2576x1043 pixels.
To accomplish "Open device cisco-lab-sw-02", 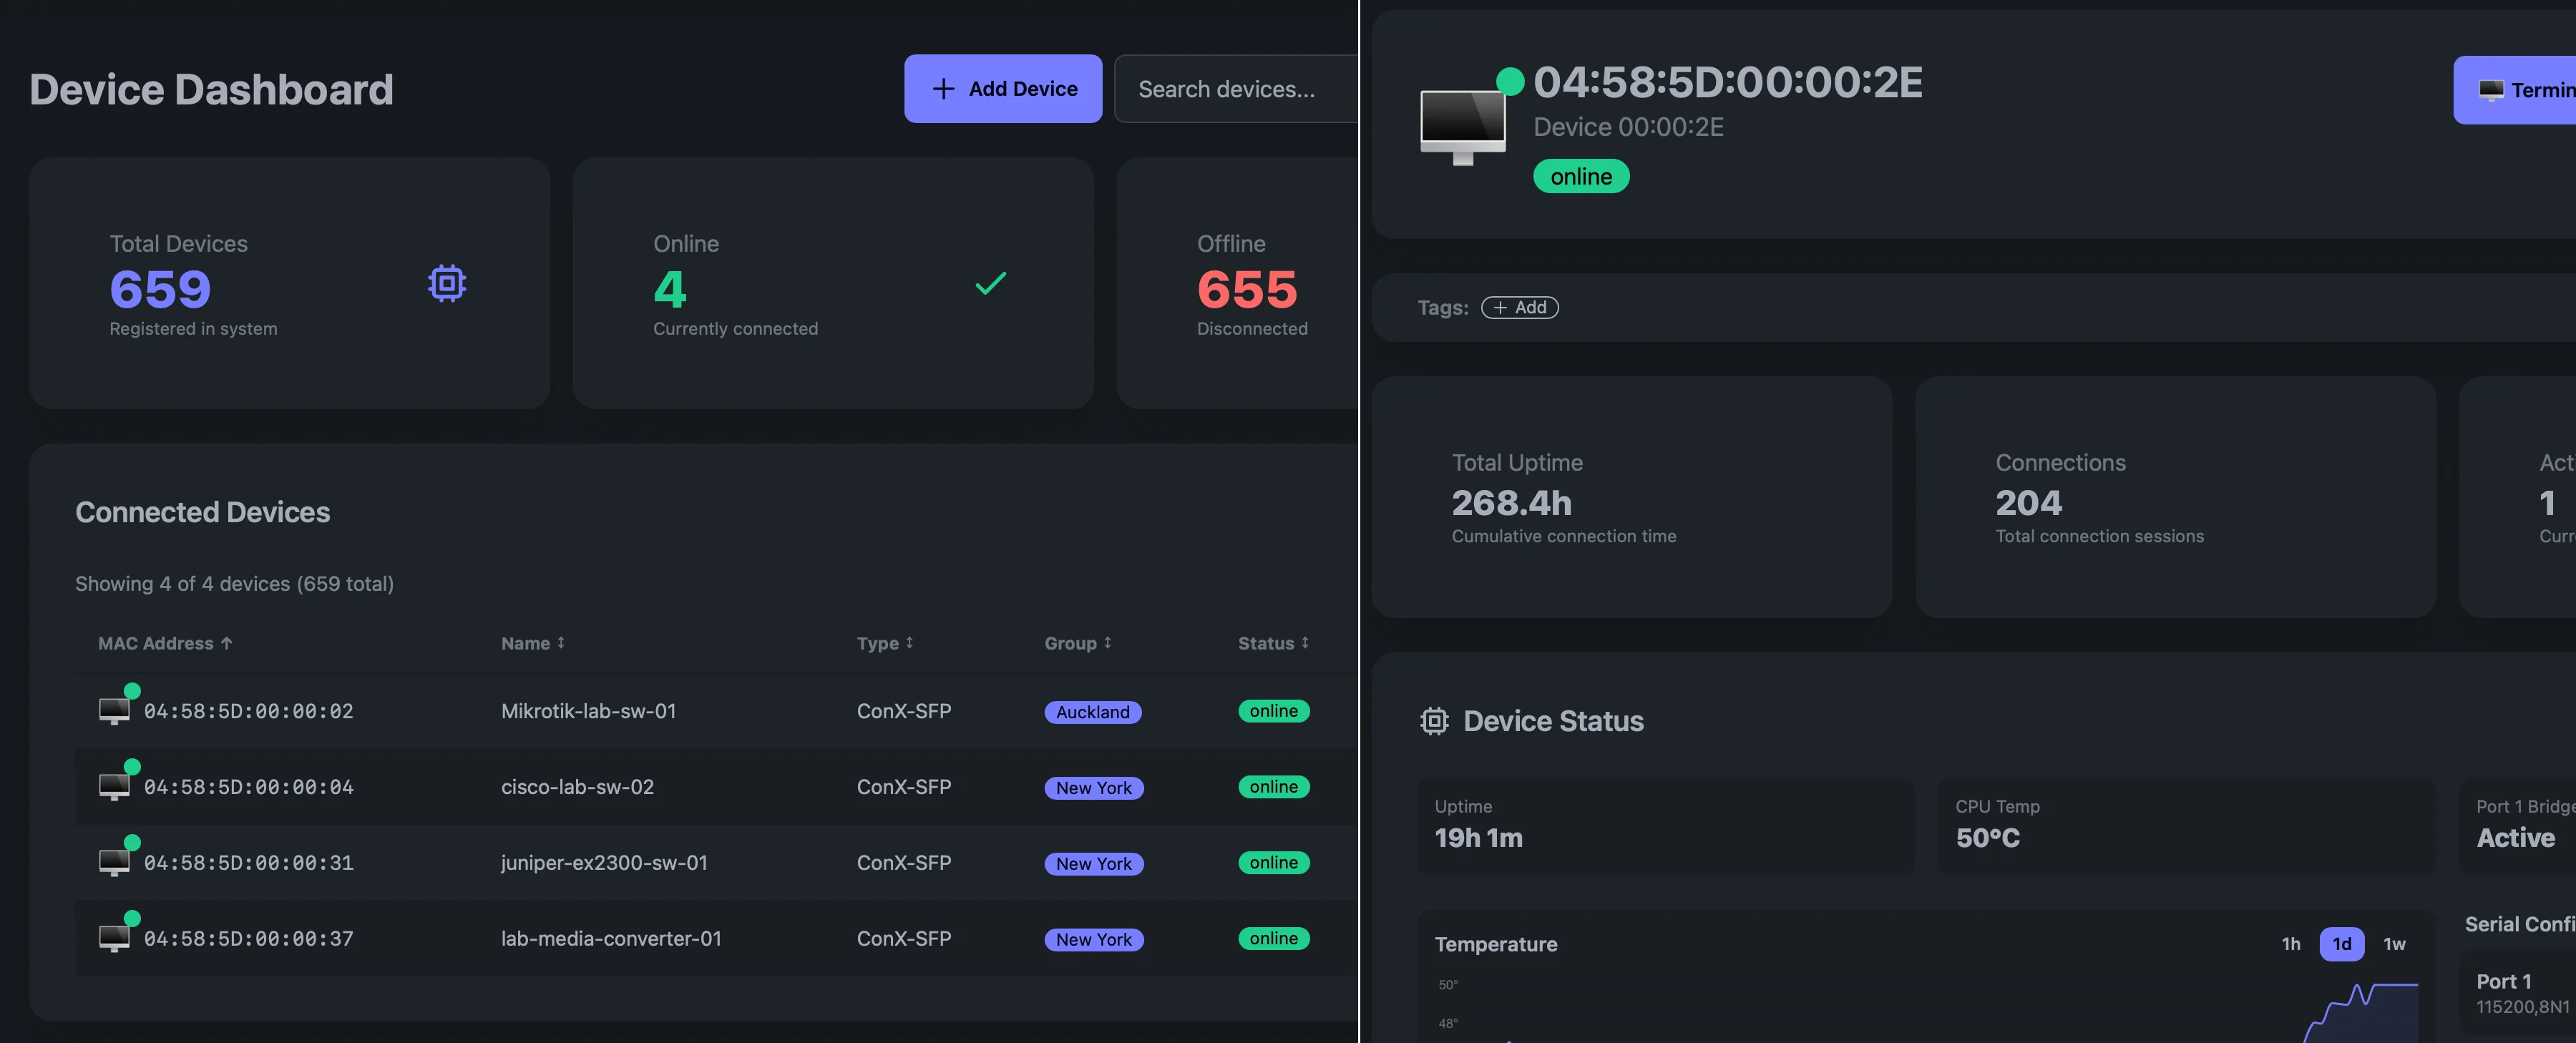I will 578,787.
